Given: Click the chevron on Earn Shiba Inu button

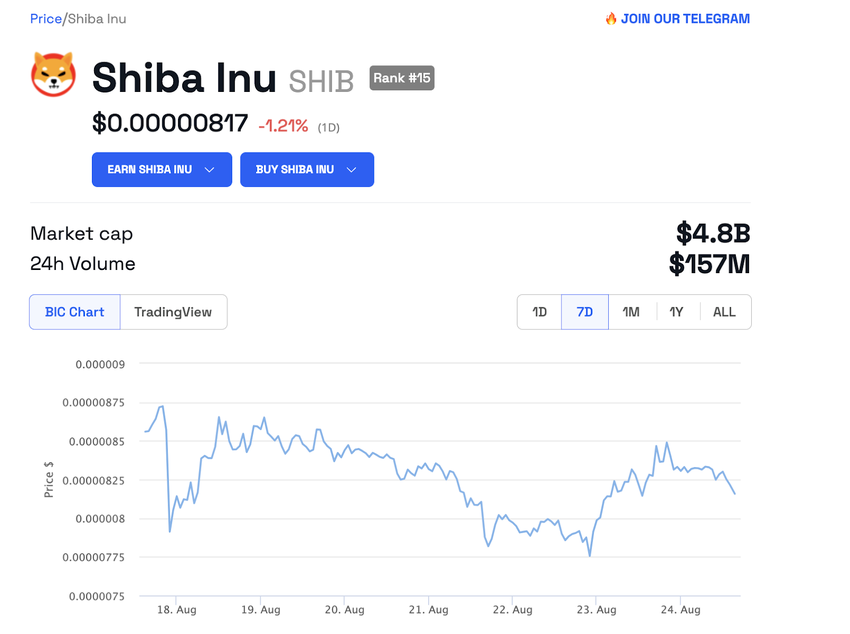Looking at the screenshot, I should point(210,170).
